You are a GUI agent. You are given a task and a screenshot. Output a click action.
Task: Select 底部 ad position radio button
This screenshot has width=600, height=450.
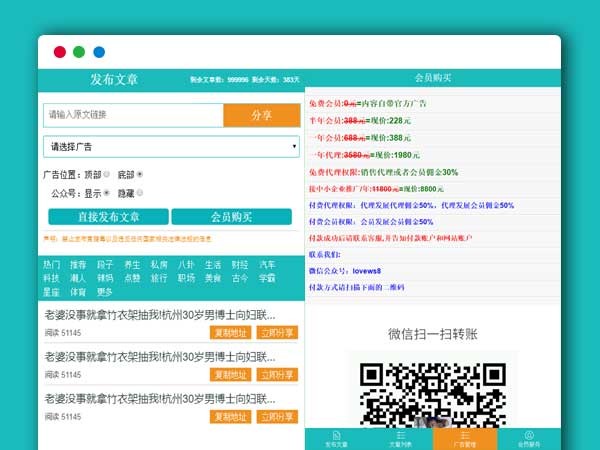(x=140, y=174)
